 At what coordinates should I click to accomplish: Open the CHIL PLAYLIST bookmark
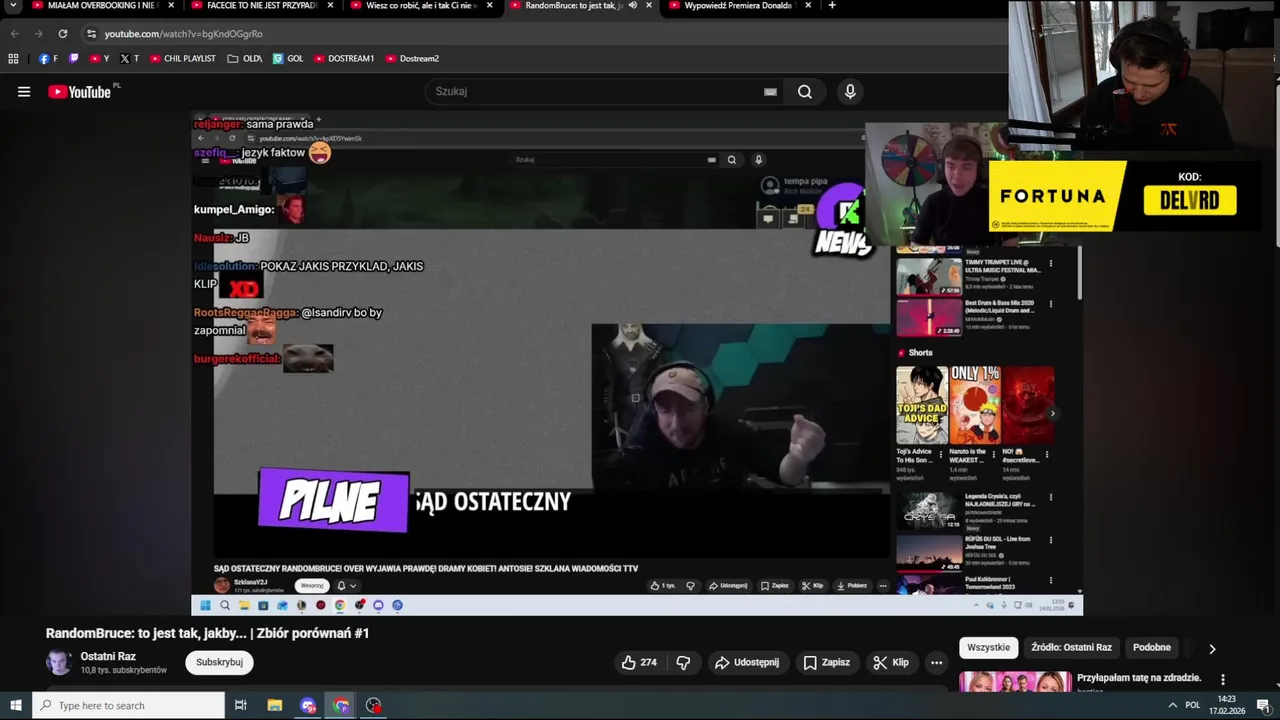point(183,59)
